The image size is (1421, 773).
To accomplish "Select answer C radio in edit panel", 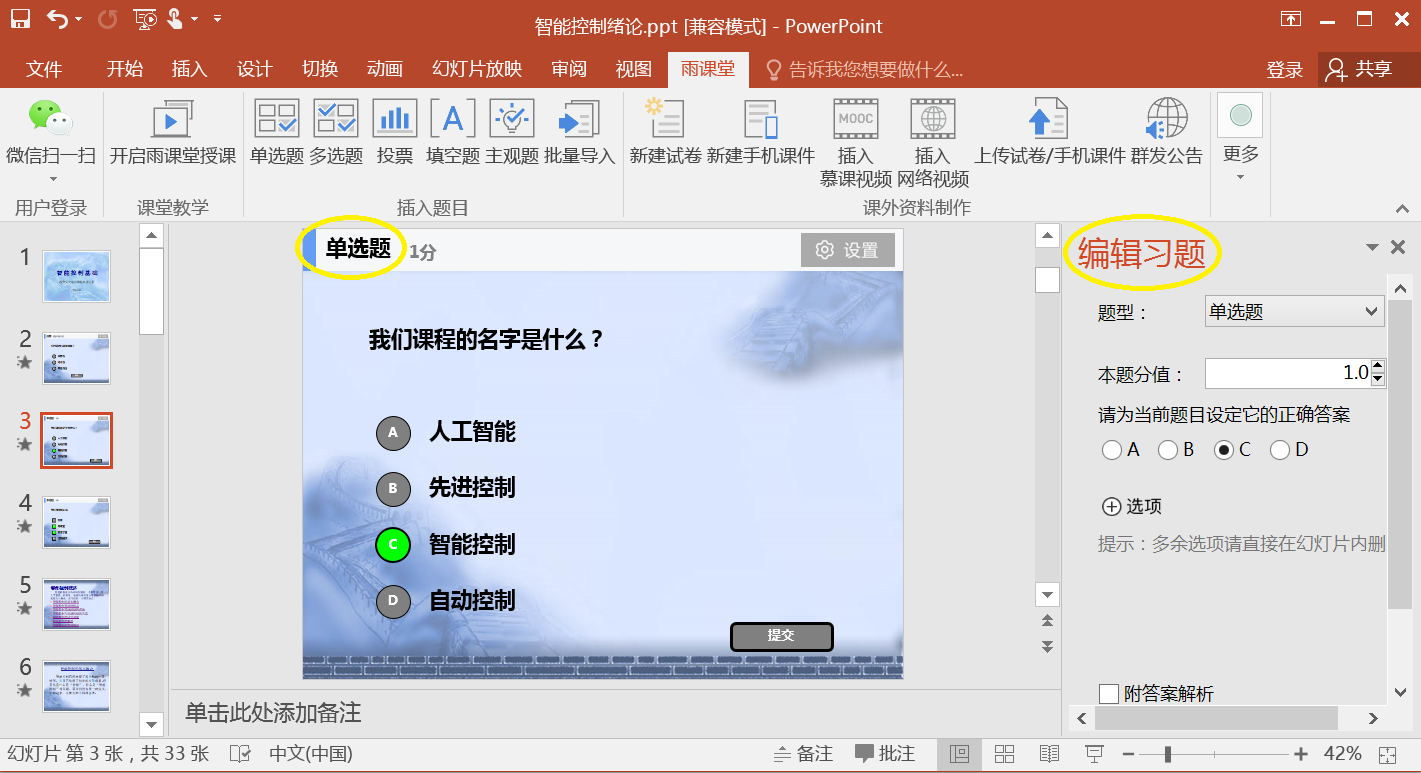I will 1223,450.
